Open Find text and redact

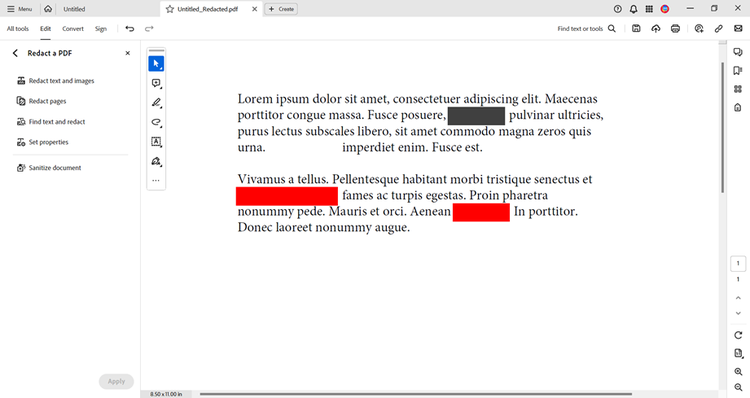(51, 122)
